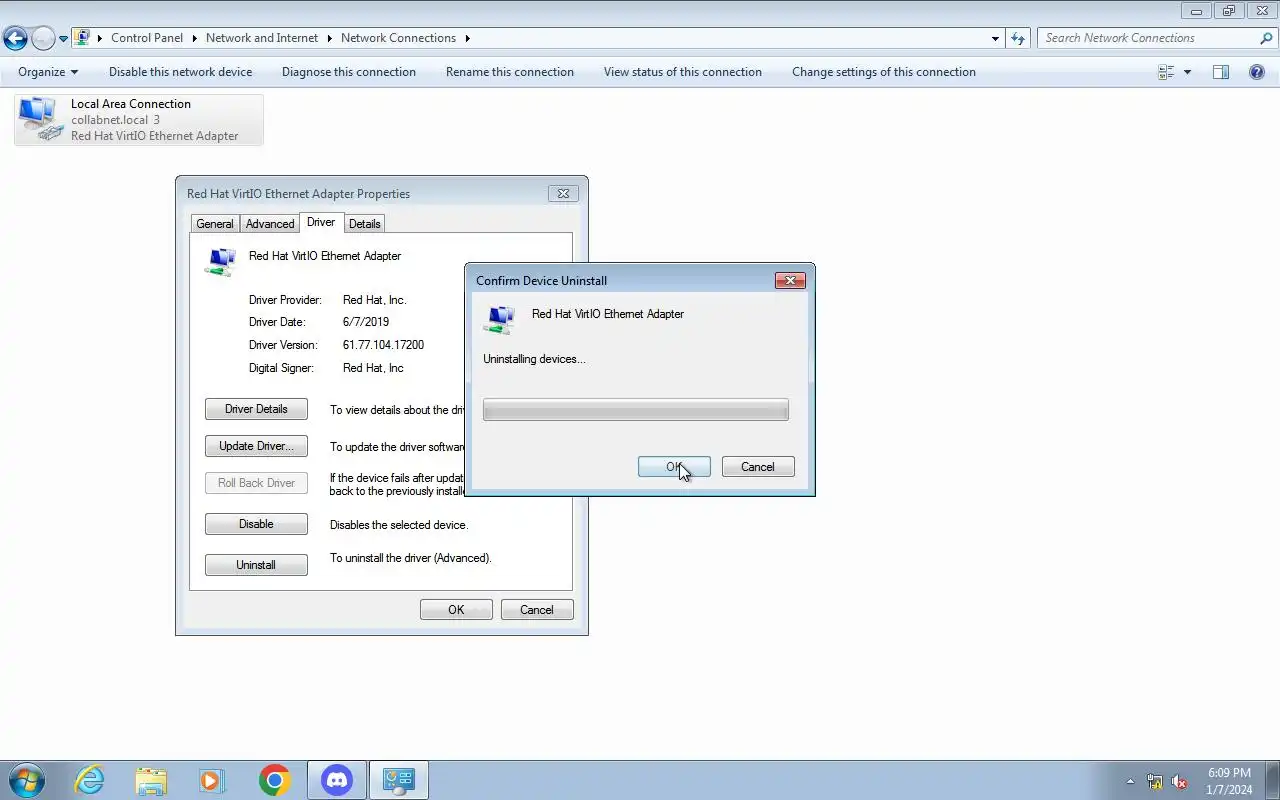Expand arrow after Network and Internet breadcrumb
1280x800 pixels.
[x=330, y=38]
